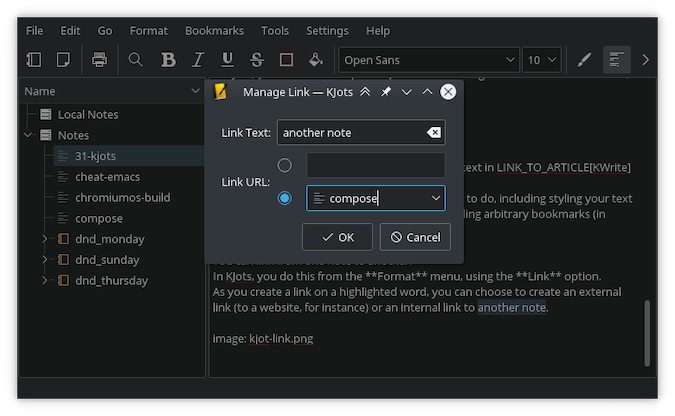This screenshot has height=416, width=675.
Task: Open the Go menu
Action: click(105, 31)
